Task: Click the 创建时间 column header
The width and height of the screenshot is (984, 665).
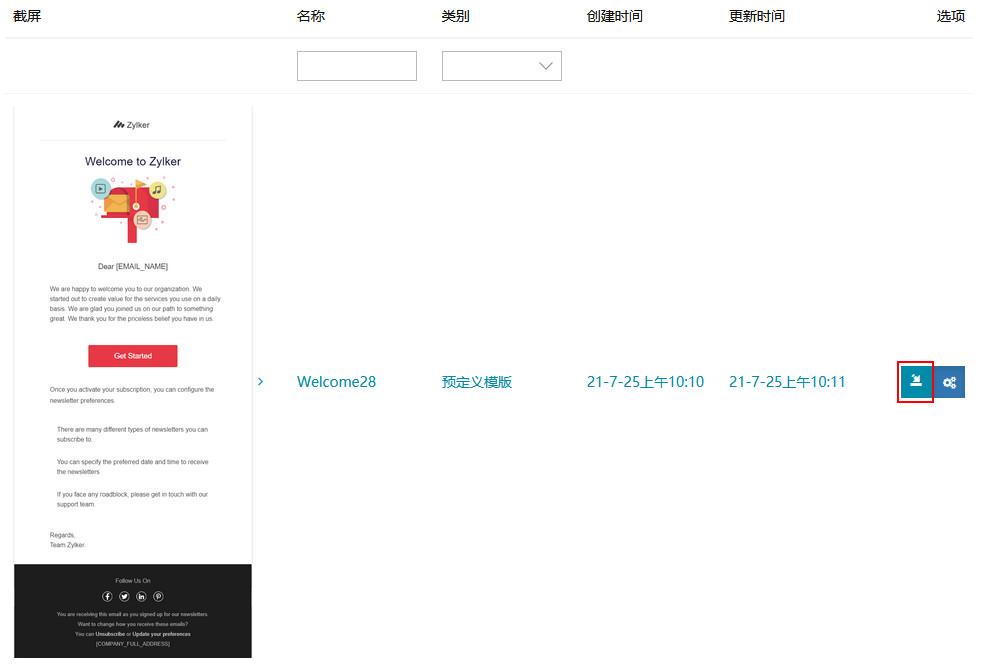Action: (614, 16)
